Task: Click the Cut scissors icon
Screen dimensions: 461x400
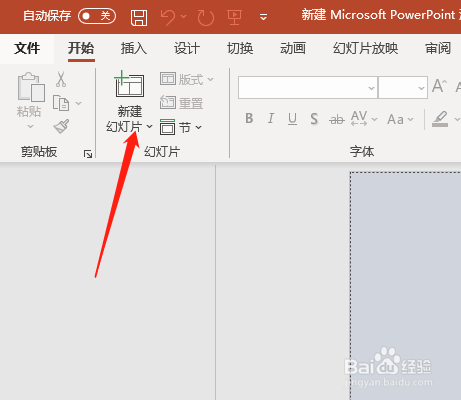Action: point(61,79)
